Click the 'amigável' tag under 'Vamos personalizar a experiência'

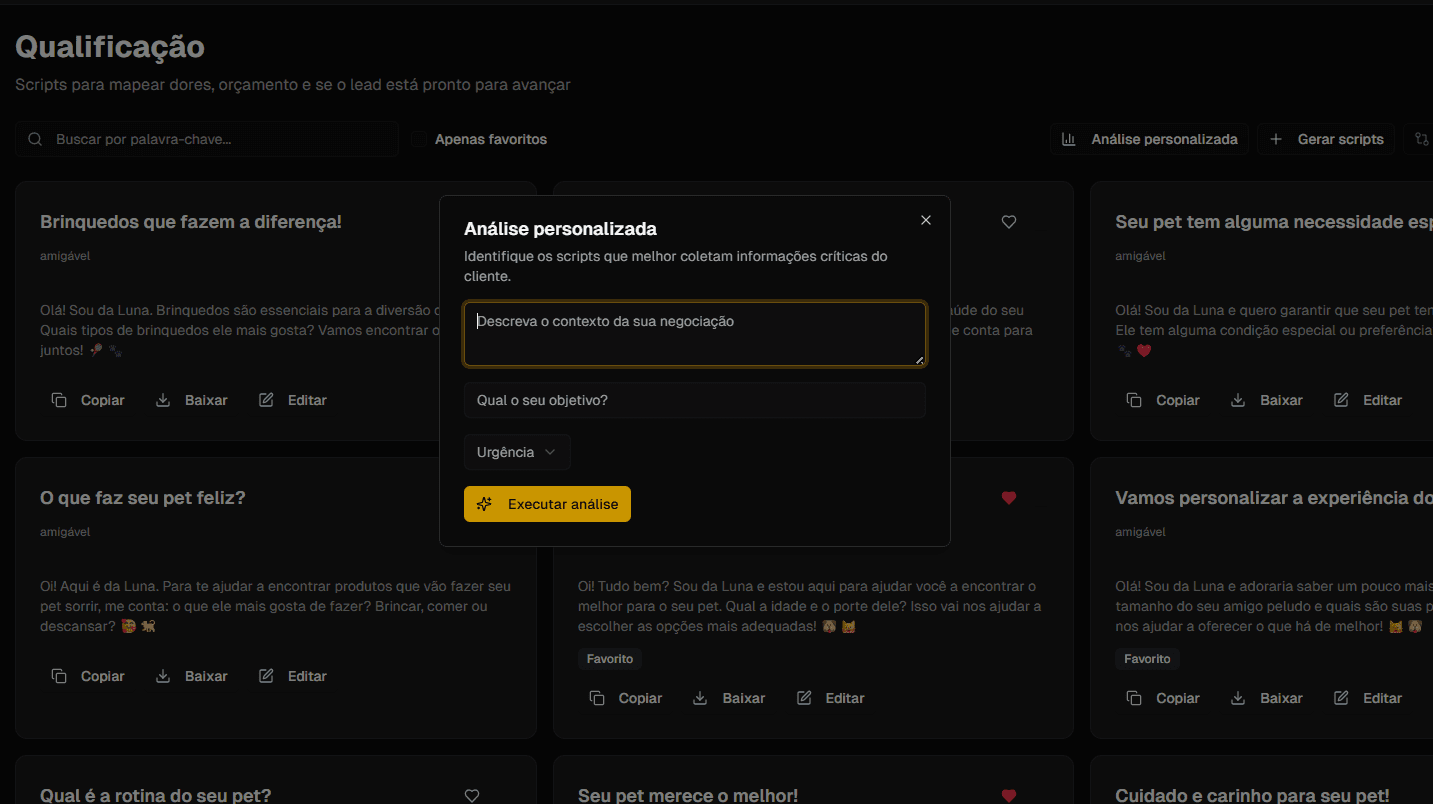pos(1140,532)
